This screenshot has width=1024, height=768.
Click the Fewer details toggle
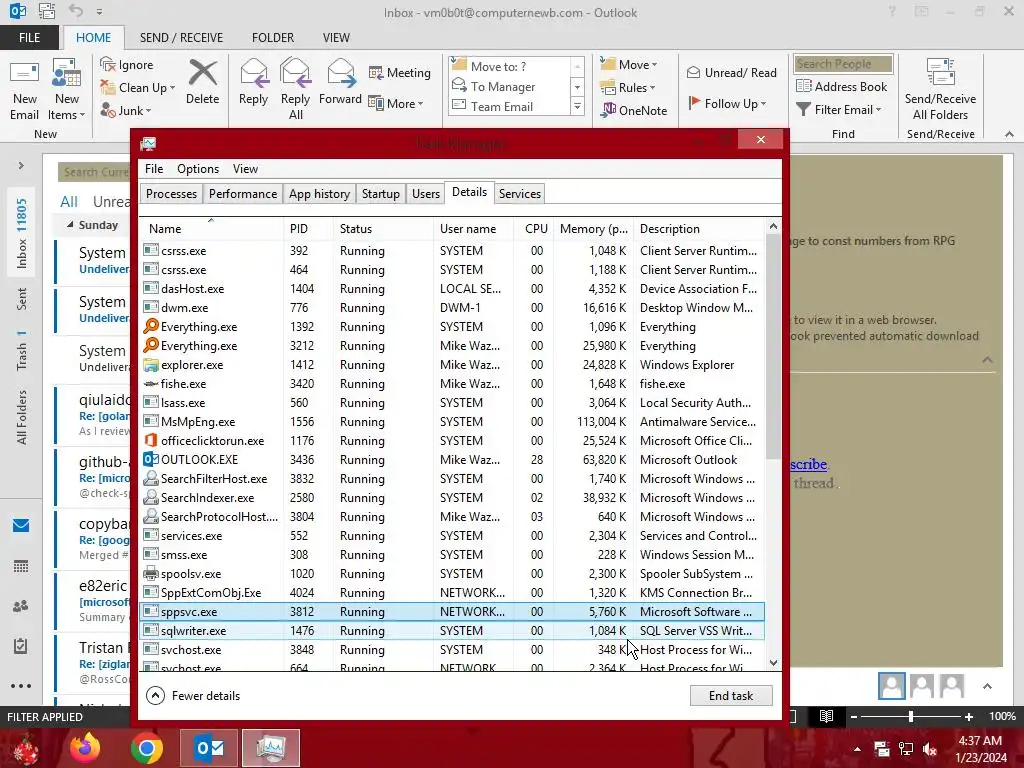click(x=193, y=696)
